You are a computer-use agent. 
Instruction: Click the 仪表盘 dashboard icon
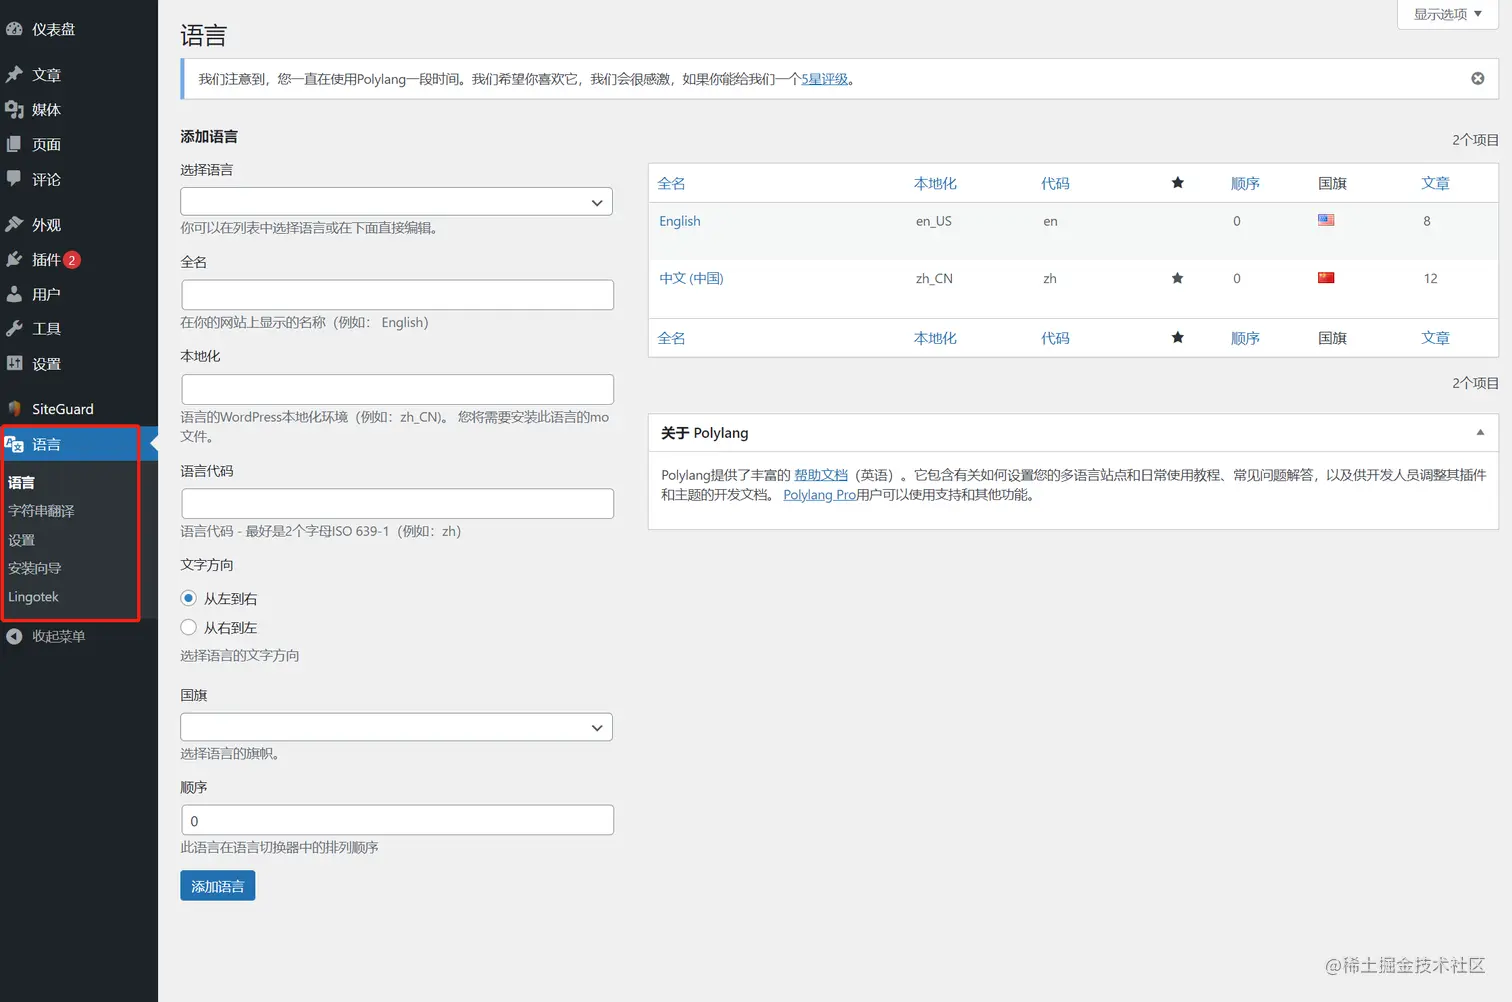14,29
